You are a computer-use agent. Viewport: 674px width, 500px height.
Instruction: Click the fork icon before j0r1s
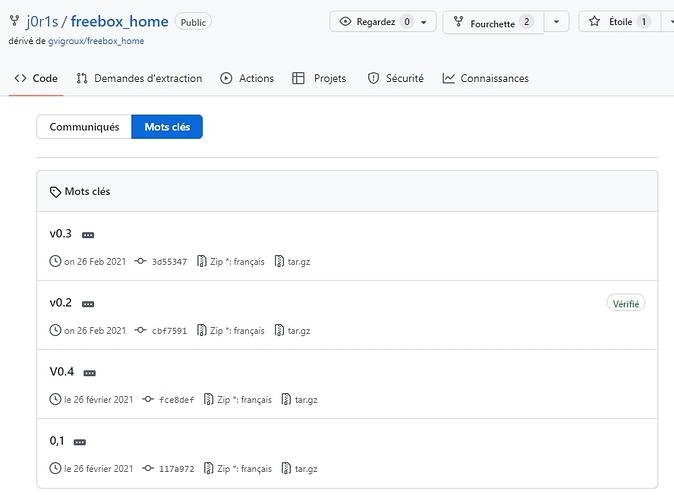pyautogui.click(x=15, y=21)
